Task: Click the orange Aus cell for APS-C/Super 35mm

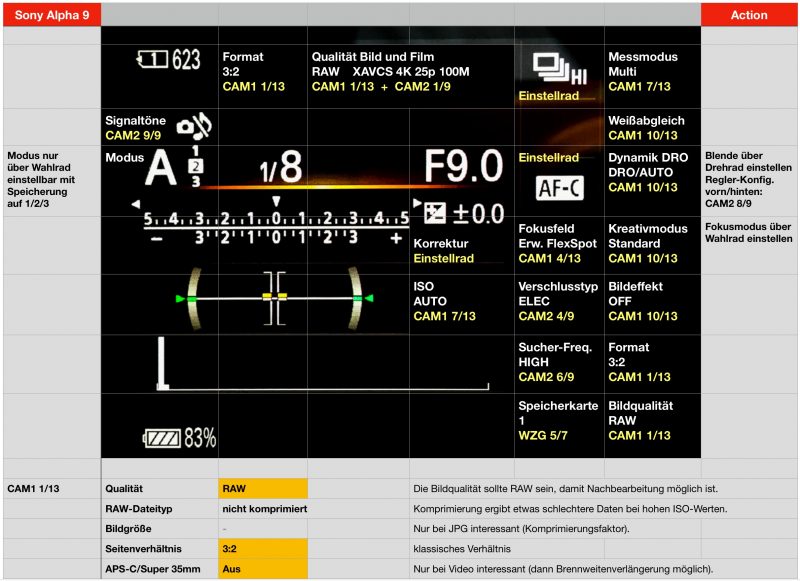Action: click(262, 569)
